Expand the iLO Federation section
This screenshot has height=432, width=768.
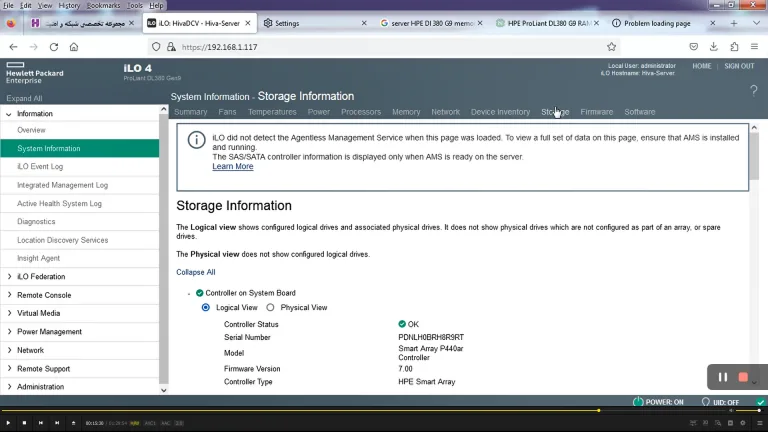[9, 277]
